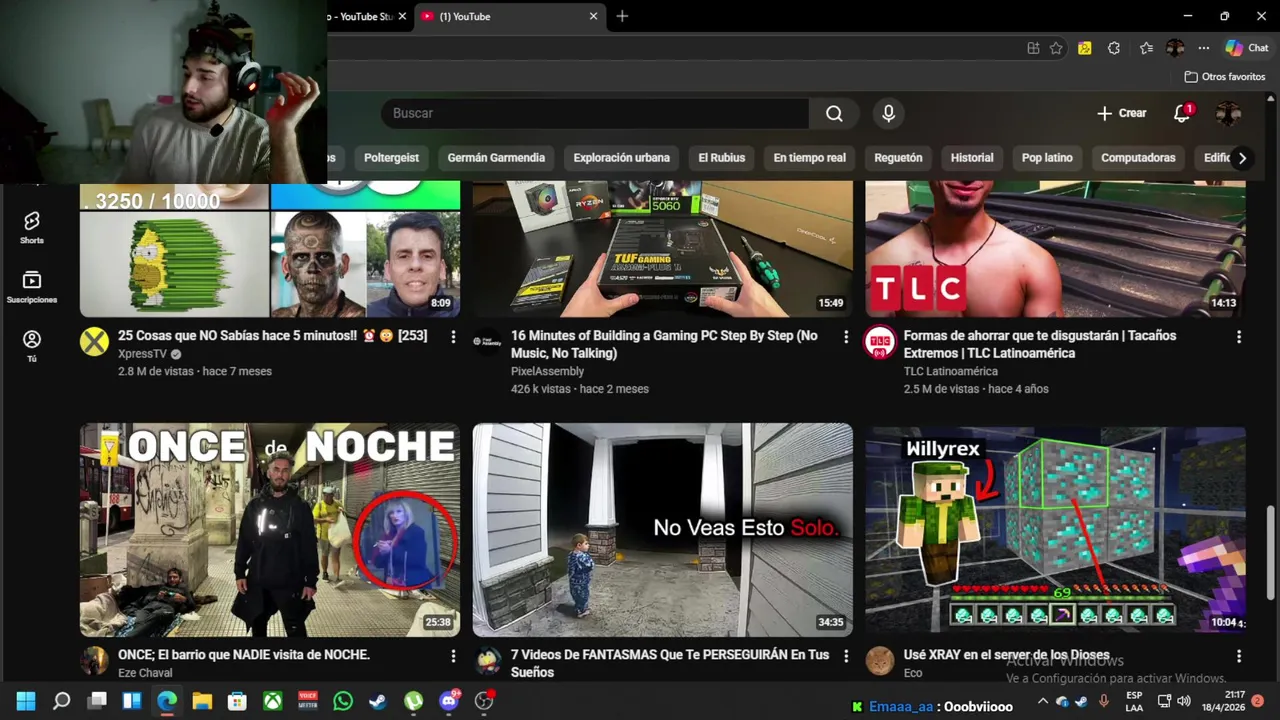Filter by Germán Garmendia chip

(x=496, y=158)
